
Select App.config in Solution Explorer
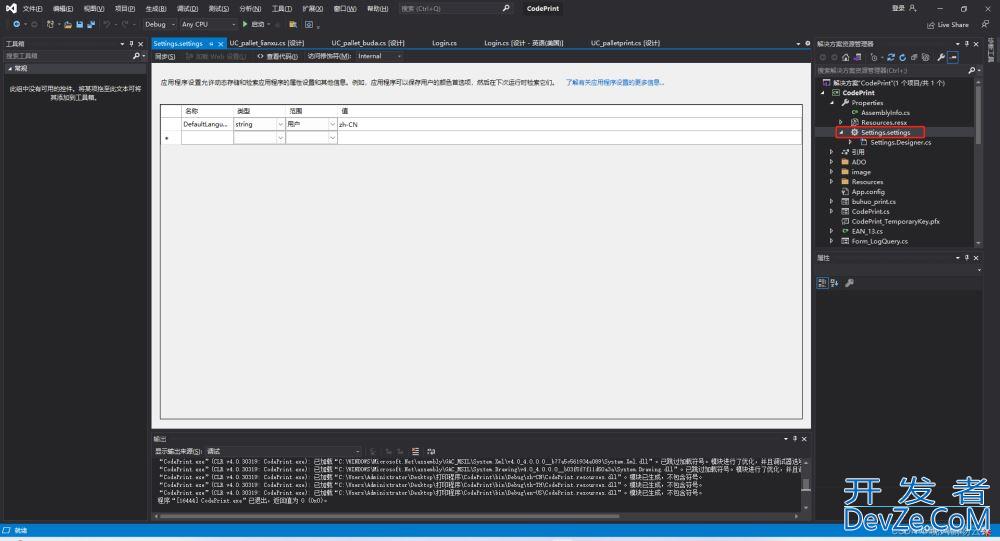tap(867, 191)
